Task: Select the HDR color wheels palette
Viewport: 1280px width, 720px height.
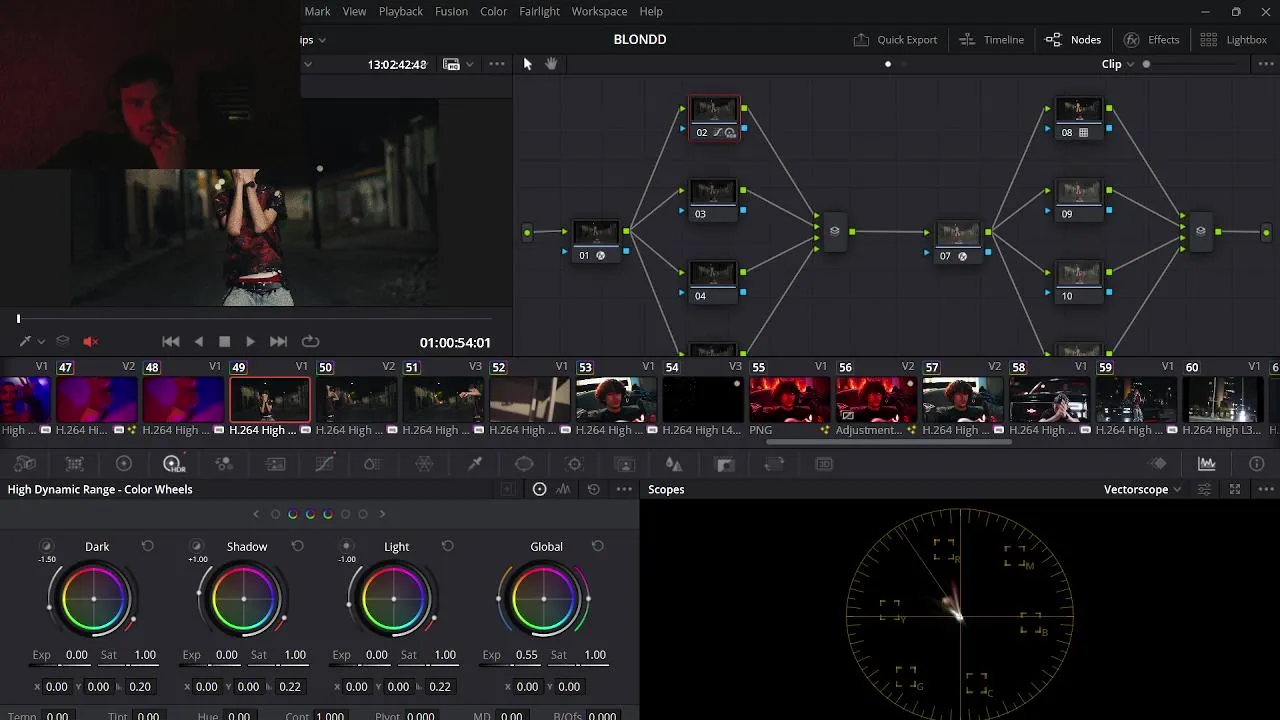Action: pos(173,464)
